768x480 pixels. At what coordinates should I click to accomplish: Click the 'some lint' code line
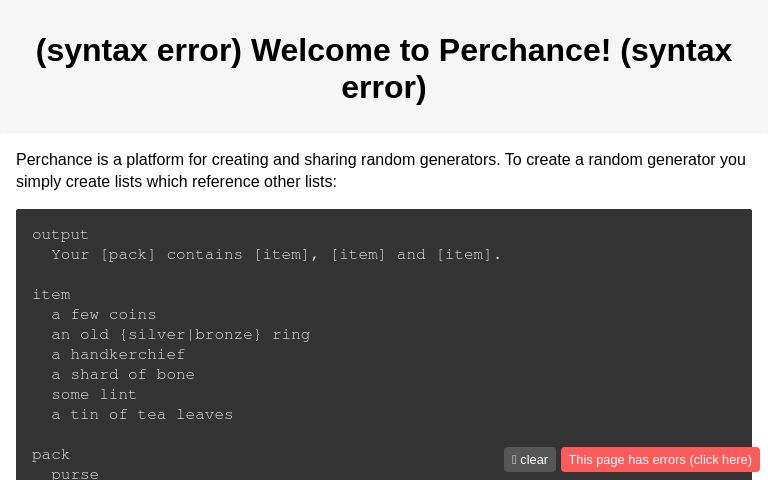pos(94,395)
